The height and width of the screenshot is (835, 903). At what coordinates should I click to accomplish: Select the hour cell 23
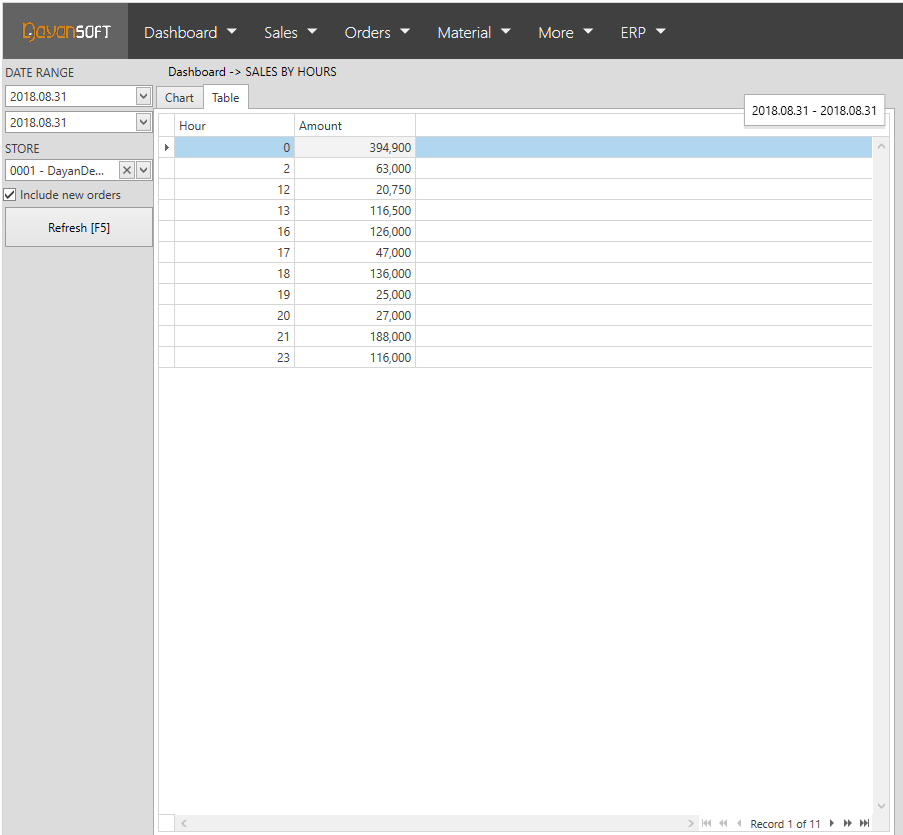tap(234, 358)
